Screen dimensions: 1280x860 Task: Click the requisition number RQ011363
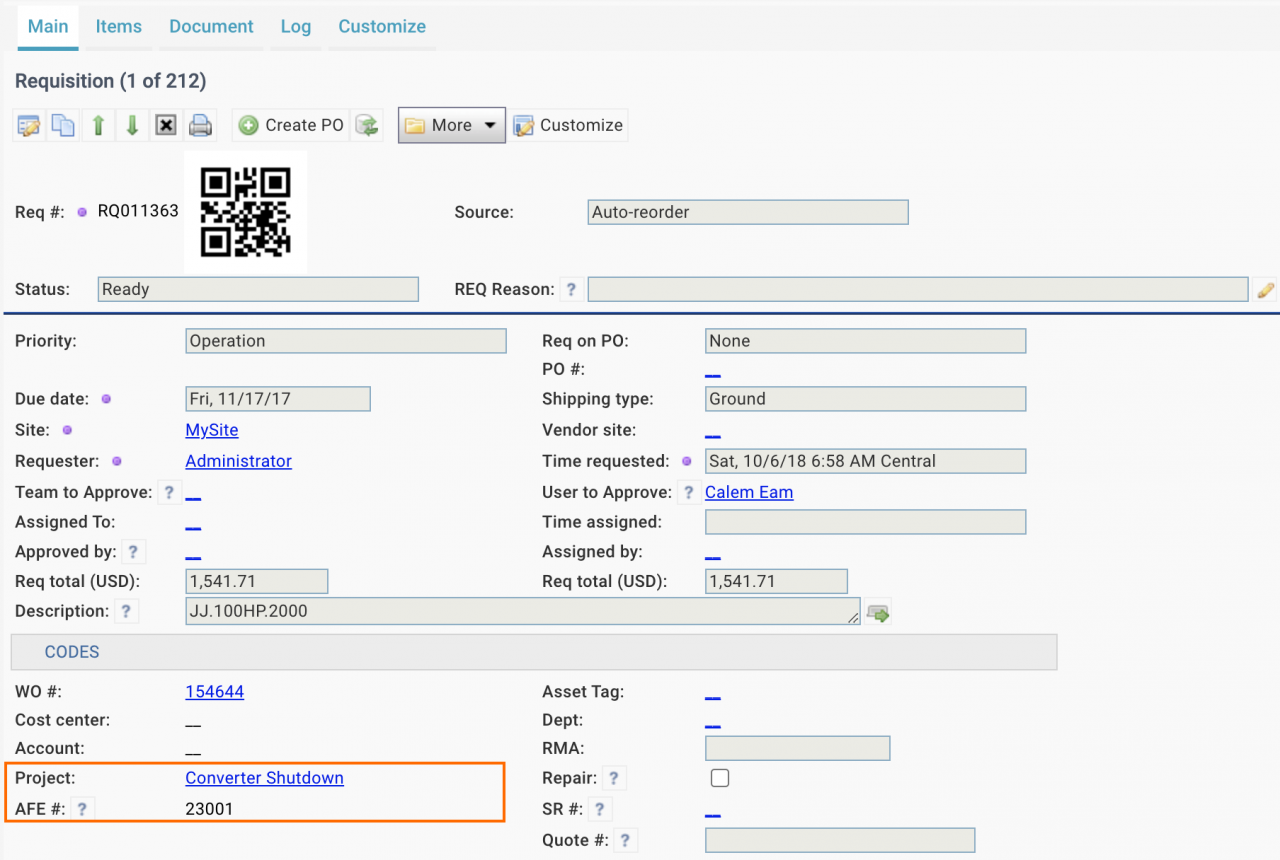(x=138, y=212)
